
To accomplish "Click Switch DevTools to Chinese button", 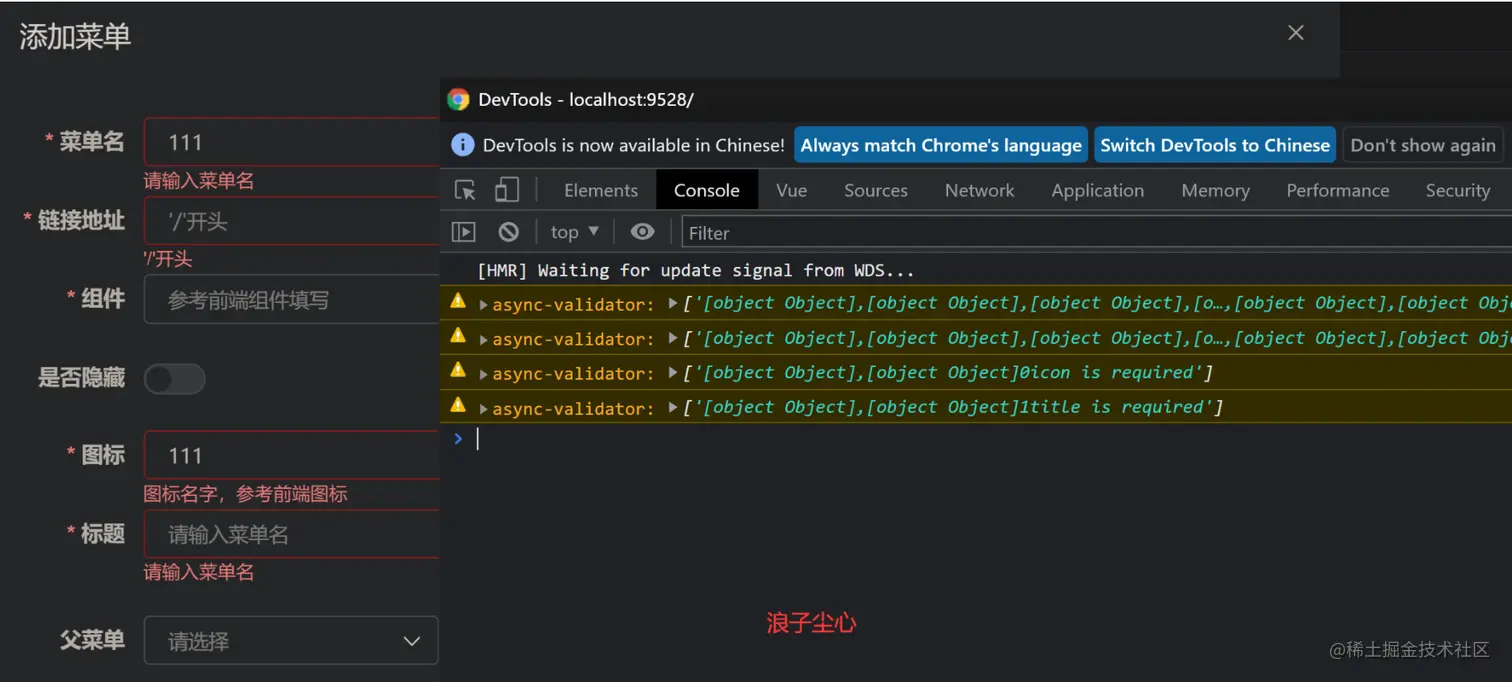I will click(1215, 145).
